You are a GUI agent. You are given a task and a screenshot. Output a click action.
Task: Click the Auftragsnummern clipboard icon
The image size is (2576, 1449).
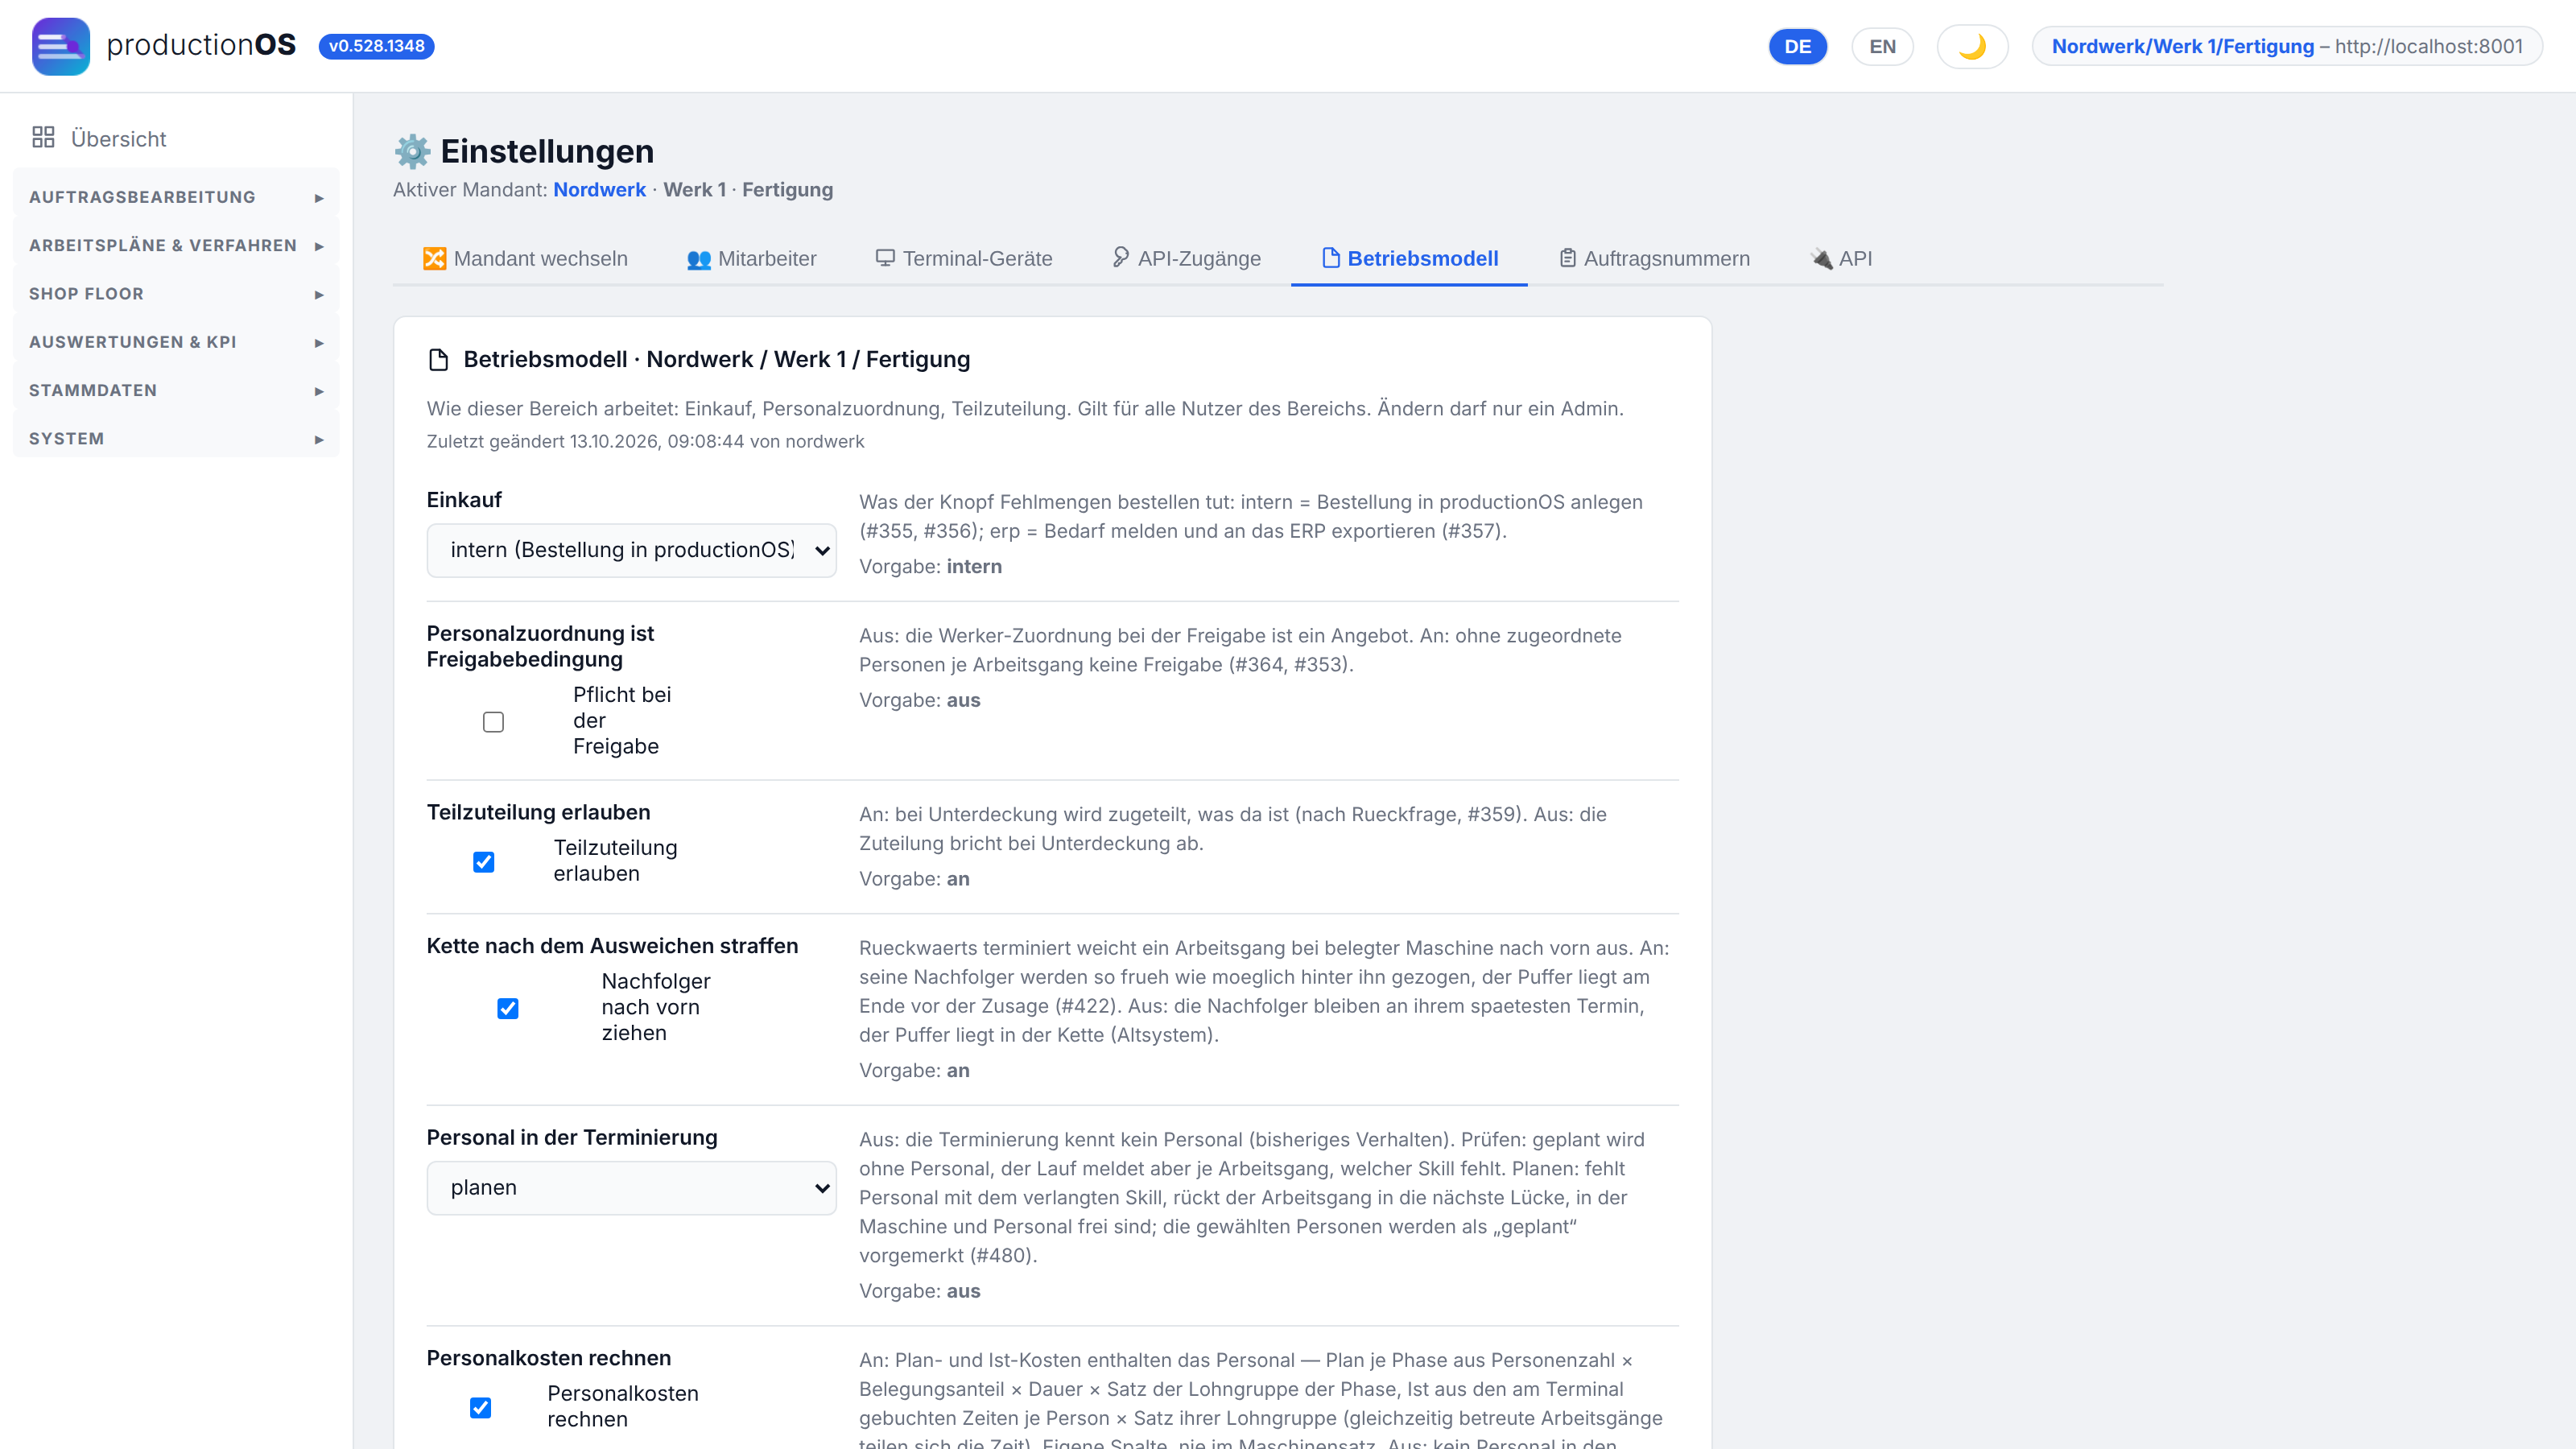coord(1567,258)
